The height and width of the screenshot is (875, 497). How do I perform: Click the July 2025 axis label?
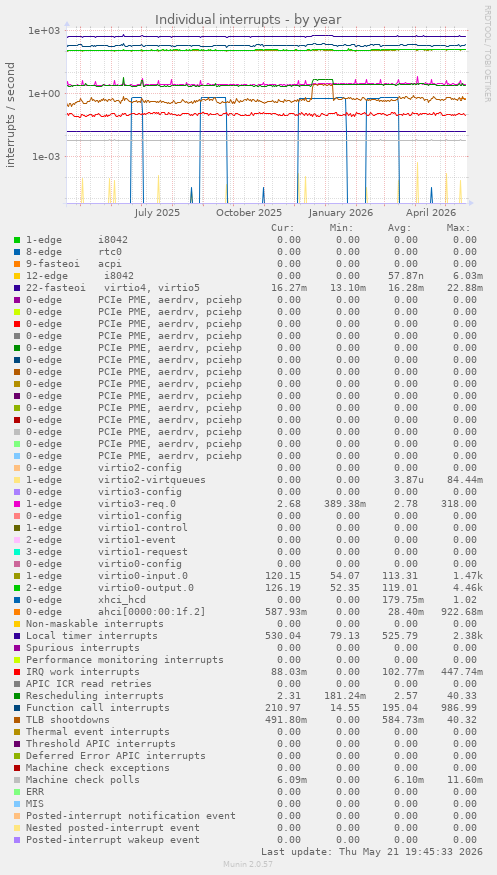pyautogui.click(x=157, y=213)
